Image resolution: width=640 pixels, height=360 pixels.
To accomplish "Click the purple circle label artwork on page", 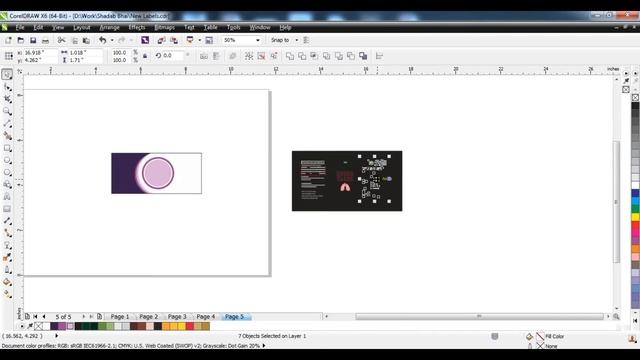I will pos(158,173).
